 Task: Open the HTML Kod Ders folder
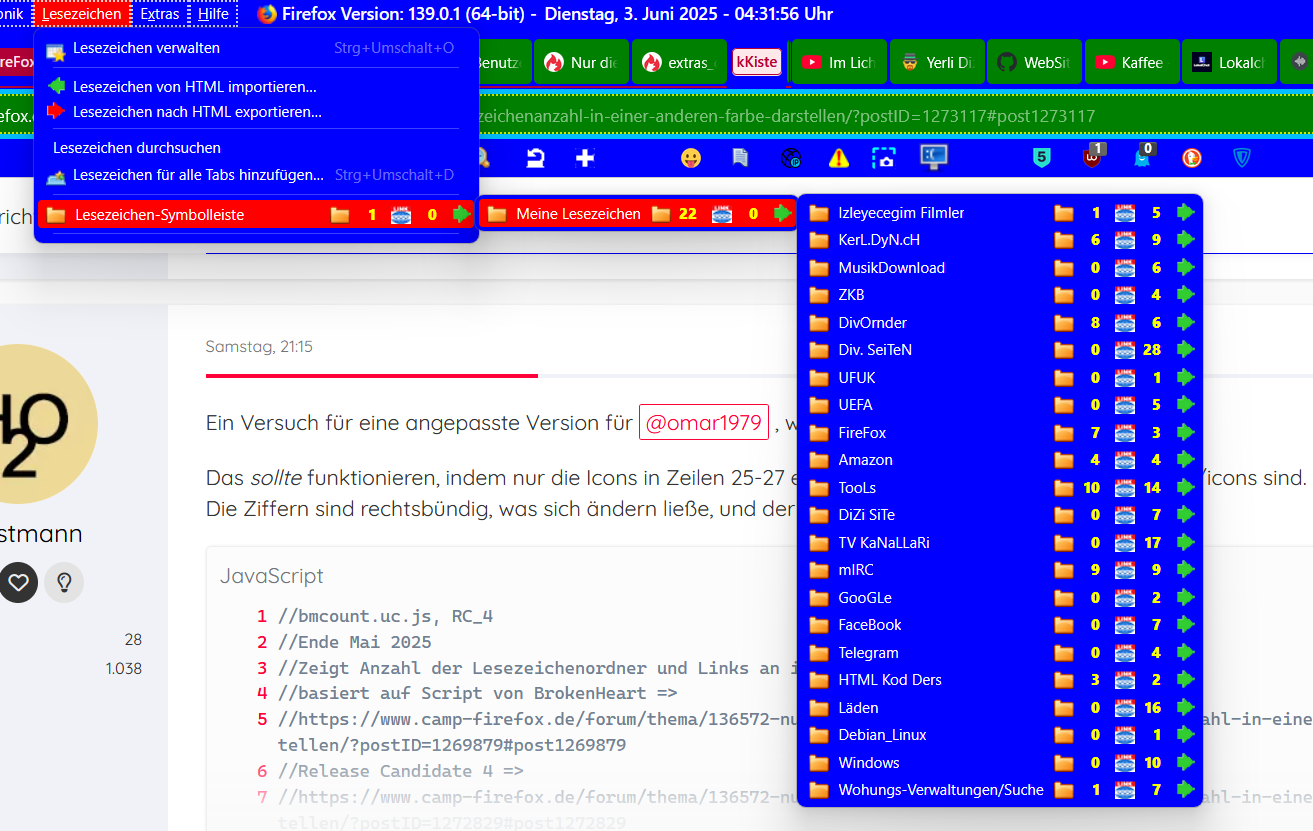pyautogui.click(x=1000, y=680)
